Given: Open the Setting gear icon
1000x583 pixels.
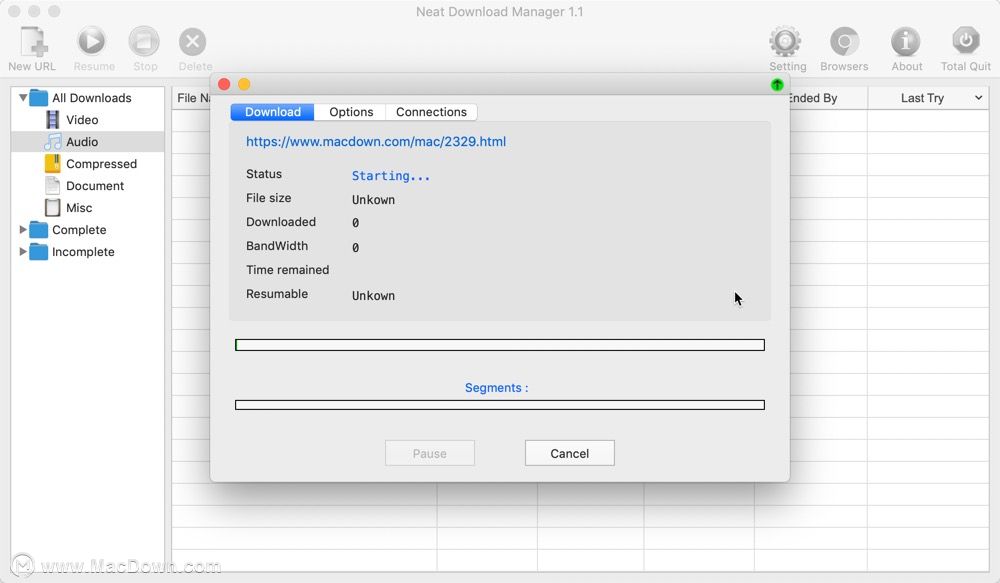Looking at the screenshot, I should 785,41.
